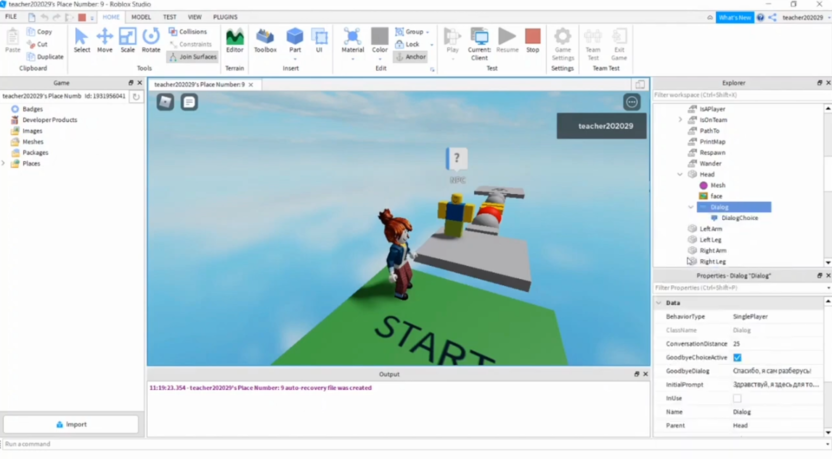Open Game Settings
Viewport: 832px width, 459px height.
click(563, 42)
